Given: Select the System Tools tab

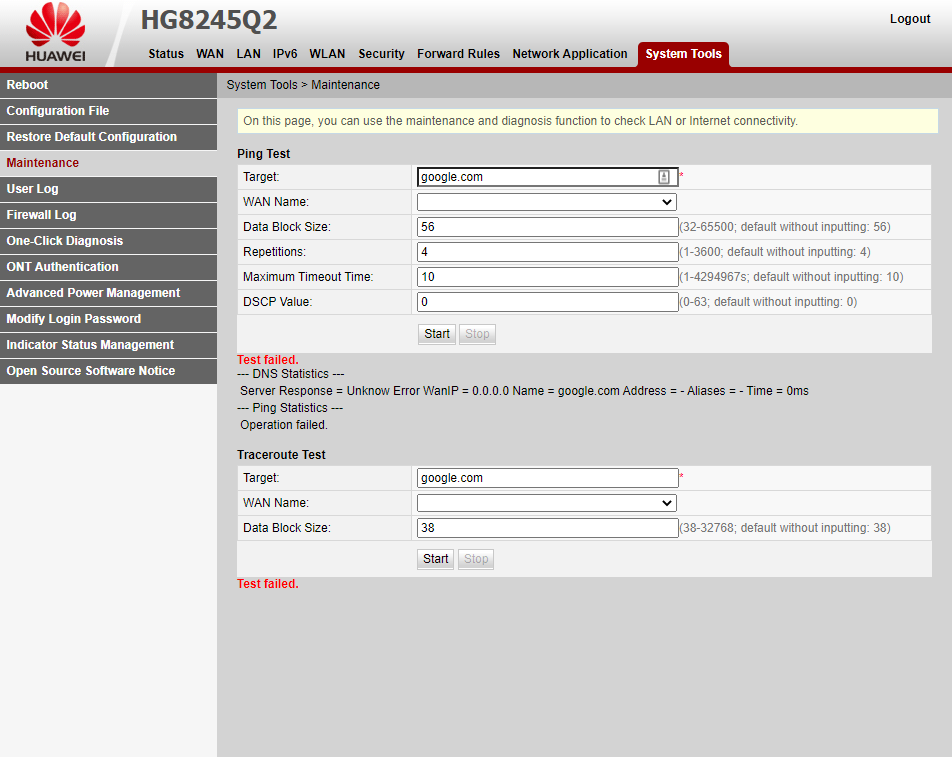Looking at the screenshot, I should click(x=683, y=54).
